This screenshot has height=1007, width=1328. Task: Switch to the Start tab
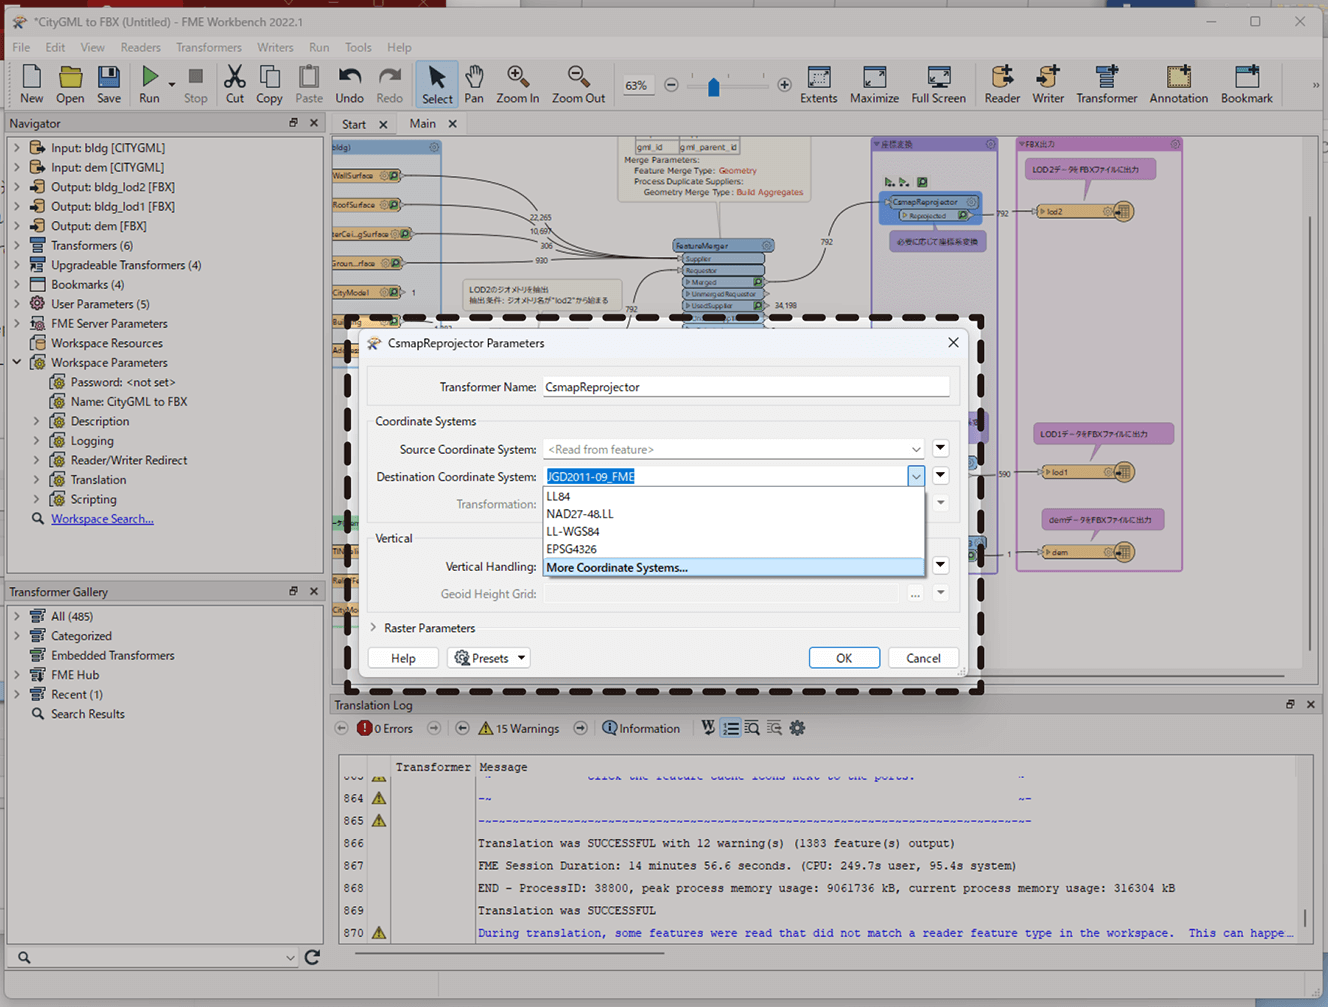coord(353,124)
